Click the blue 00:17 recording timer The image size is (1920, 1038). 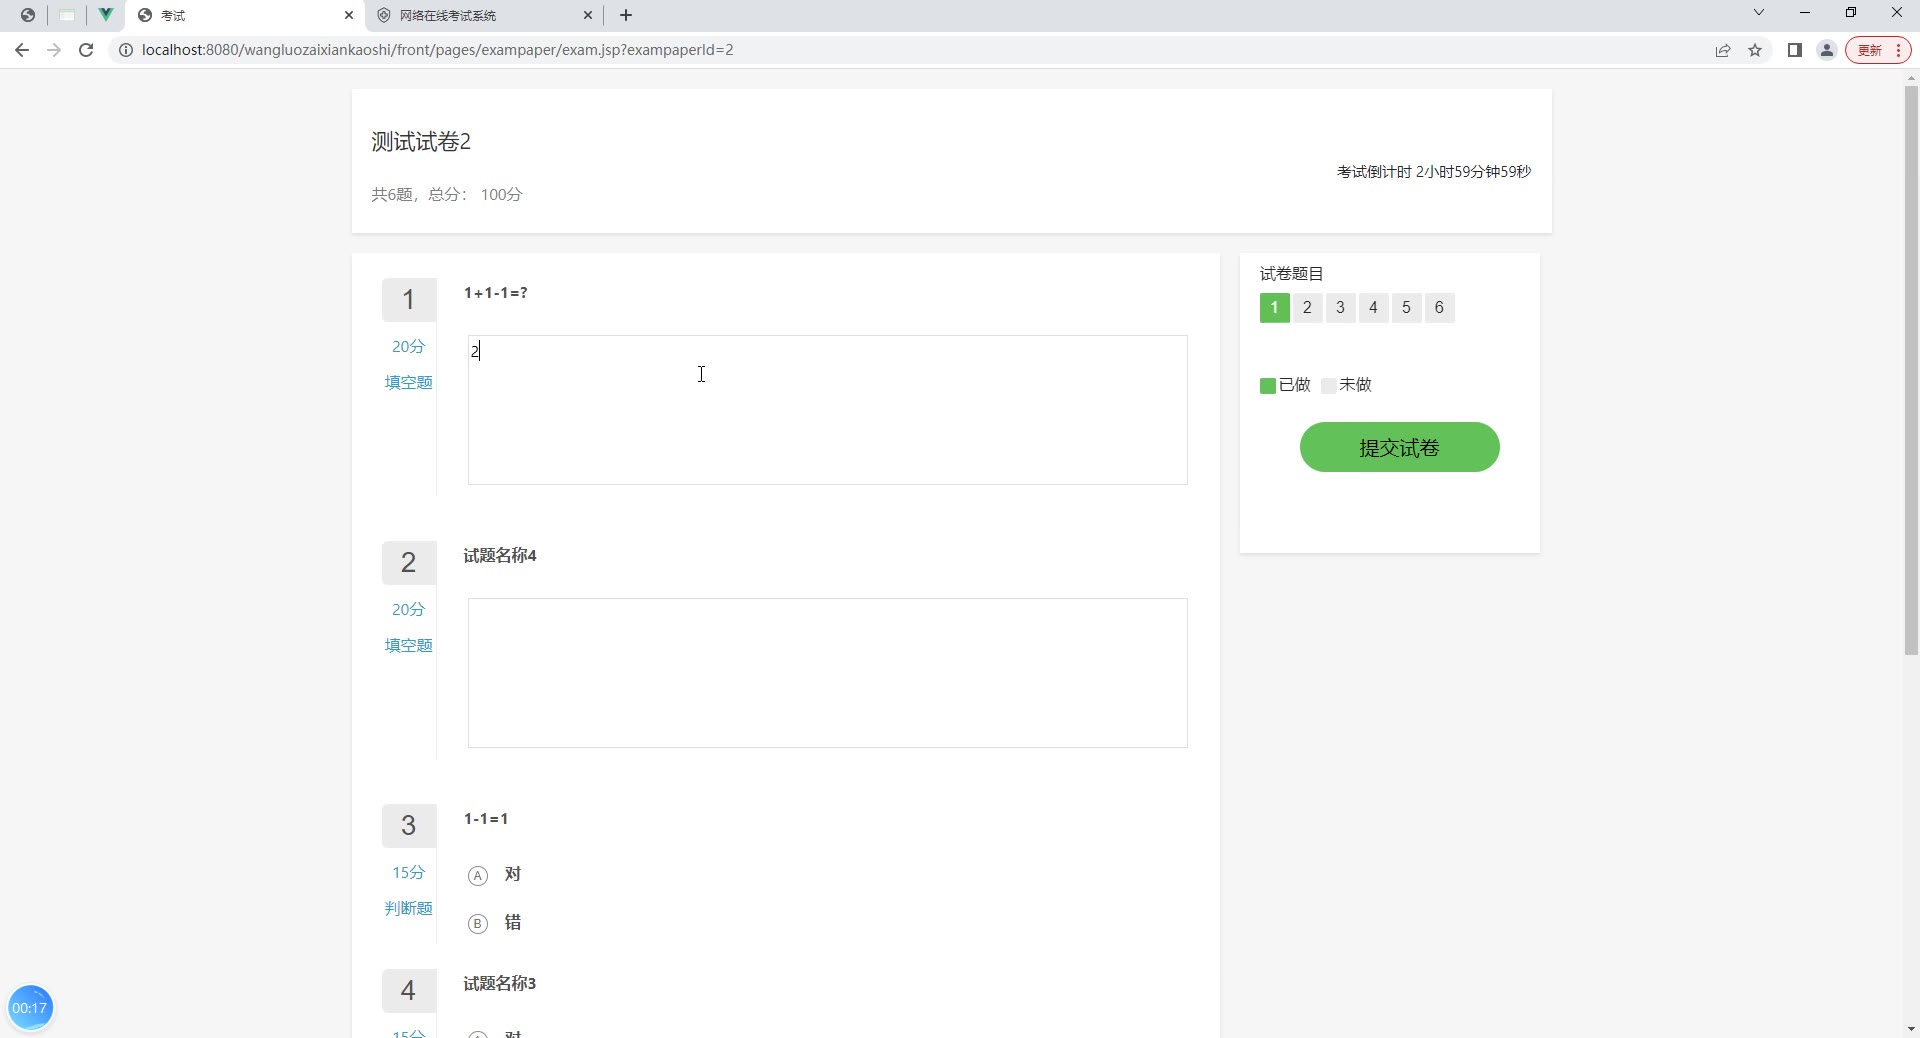point(30,1007)
